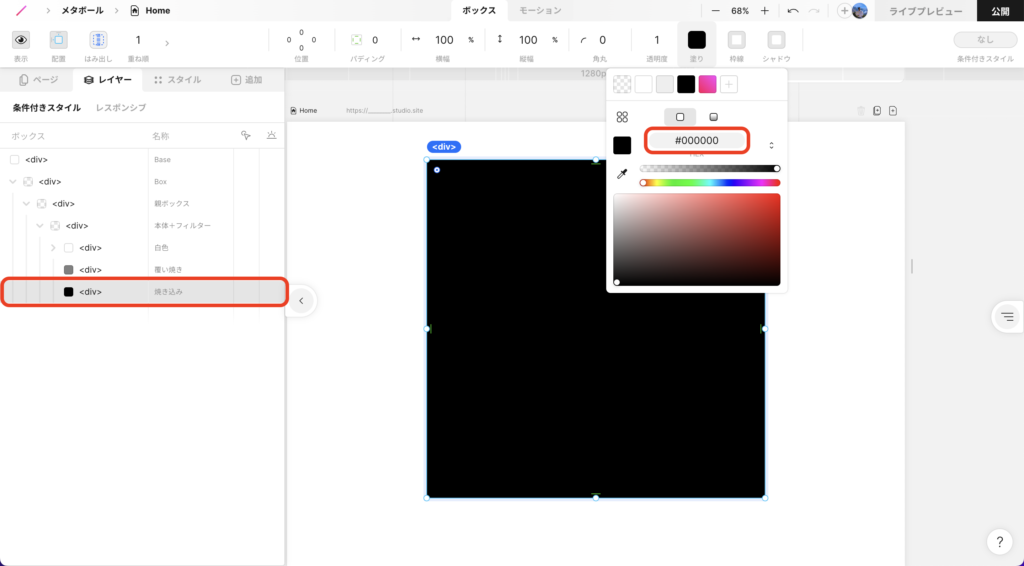This screenshot has width=1024, height=566.
Task: Select the Base div layer row
Action: (x=142, y=159)
